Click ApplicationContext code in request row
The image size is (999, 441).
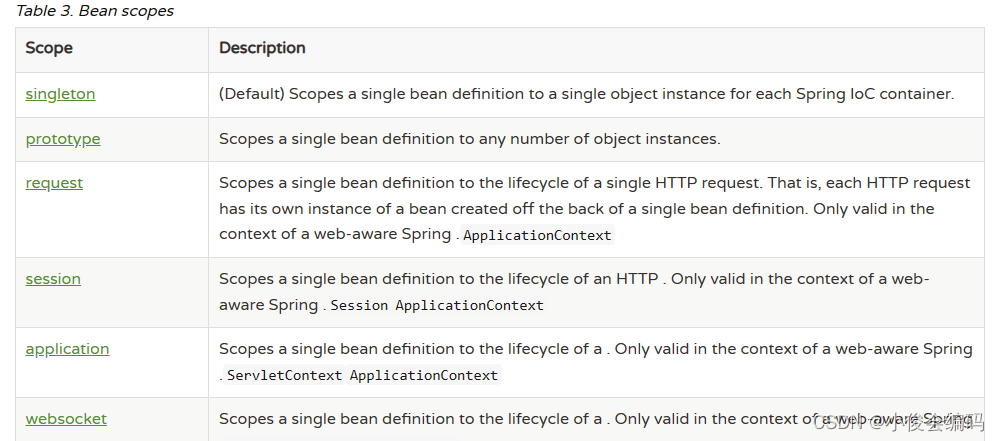click(x=537, y=236)
